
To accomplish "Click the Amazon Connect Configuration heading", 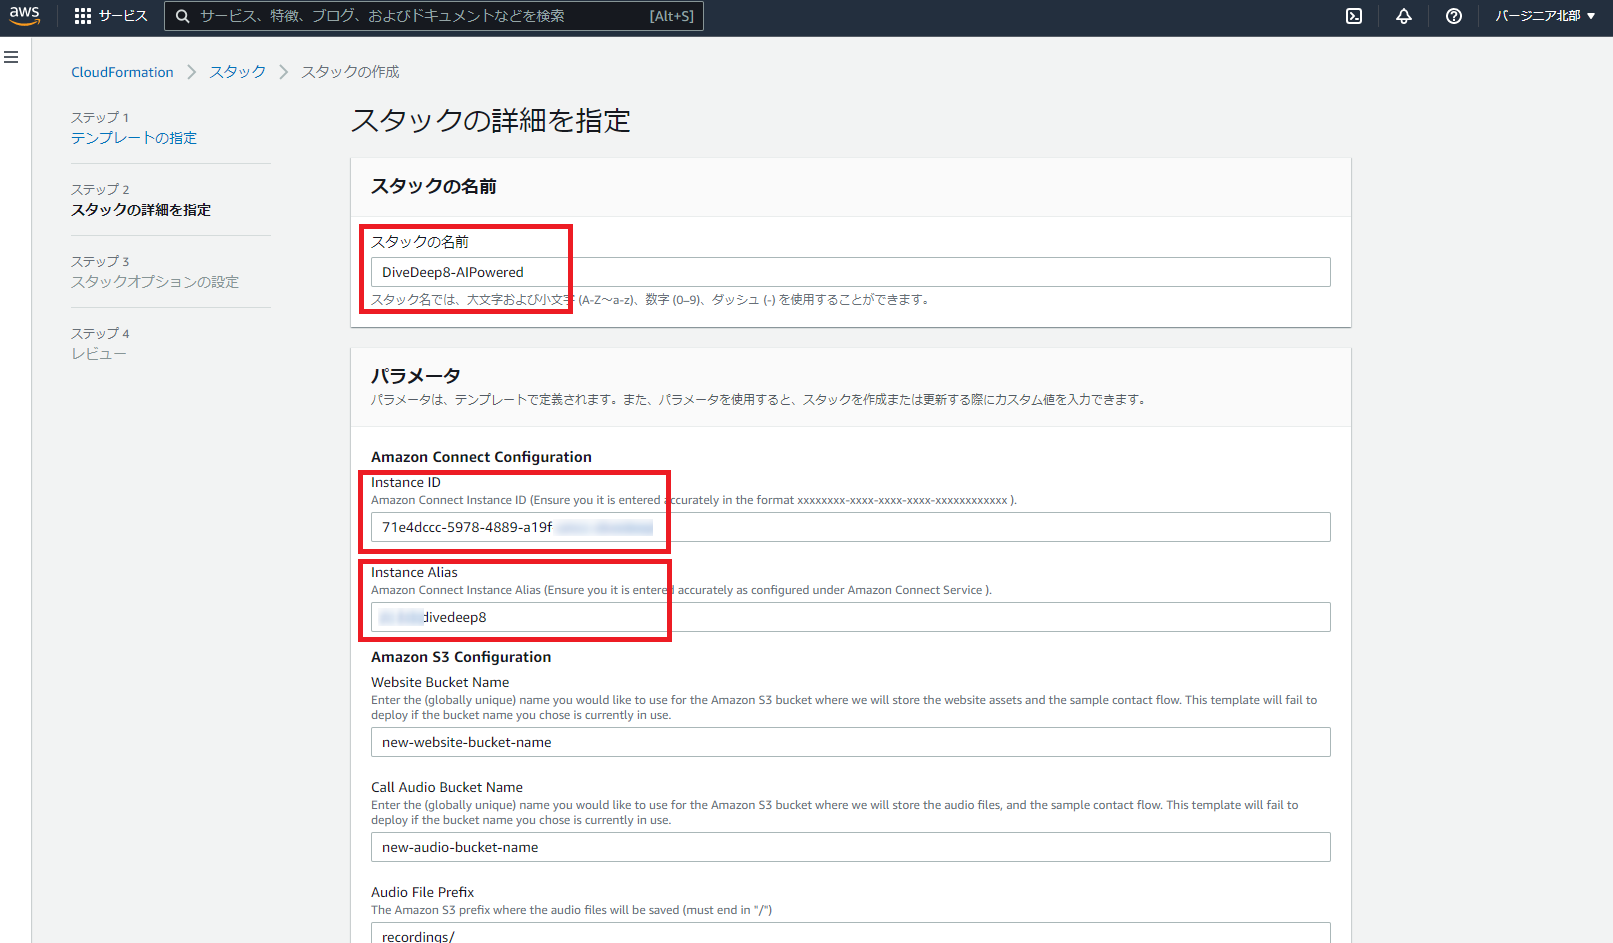I will coord(481,457).
